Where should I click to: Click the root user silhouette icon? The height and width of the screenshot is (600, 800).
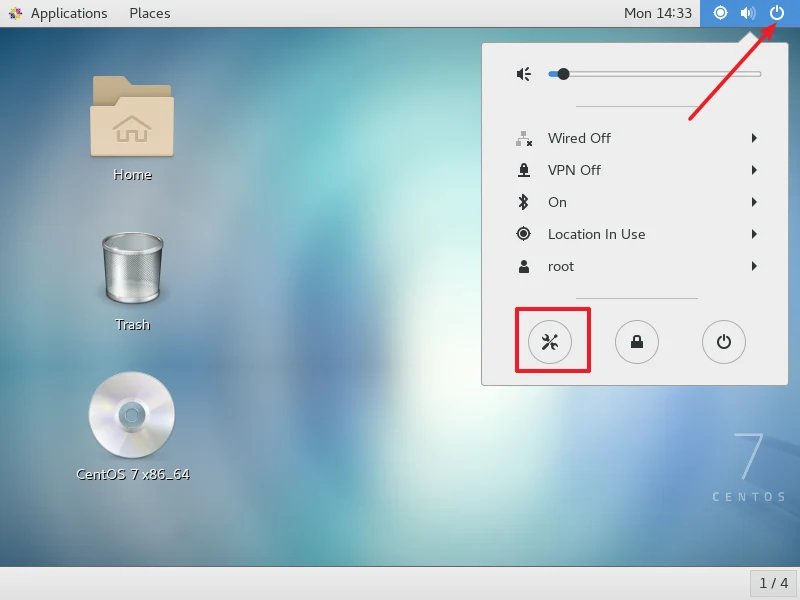point(523,266)
